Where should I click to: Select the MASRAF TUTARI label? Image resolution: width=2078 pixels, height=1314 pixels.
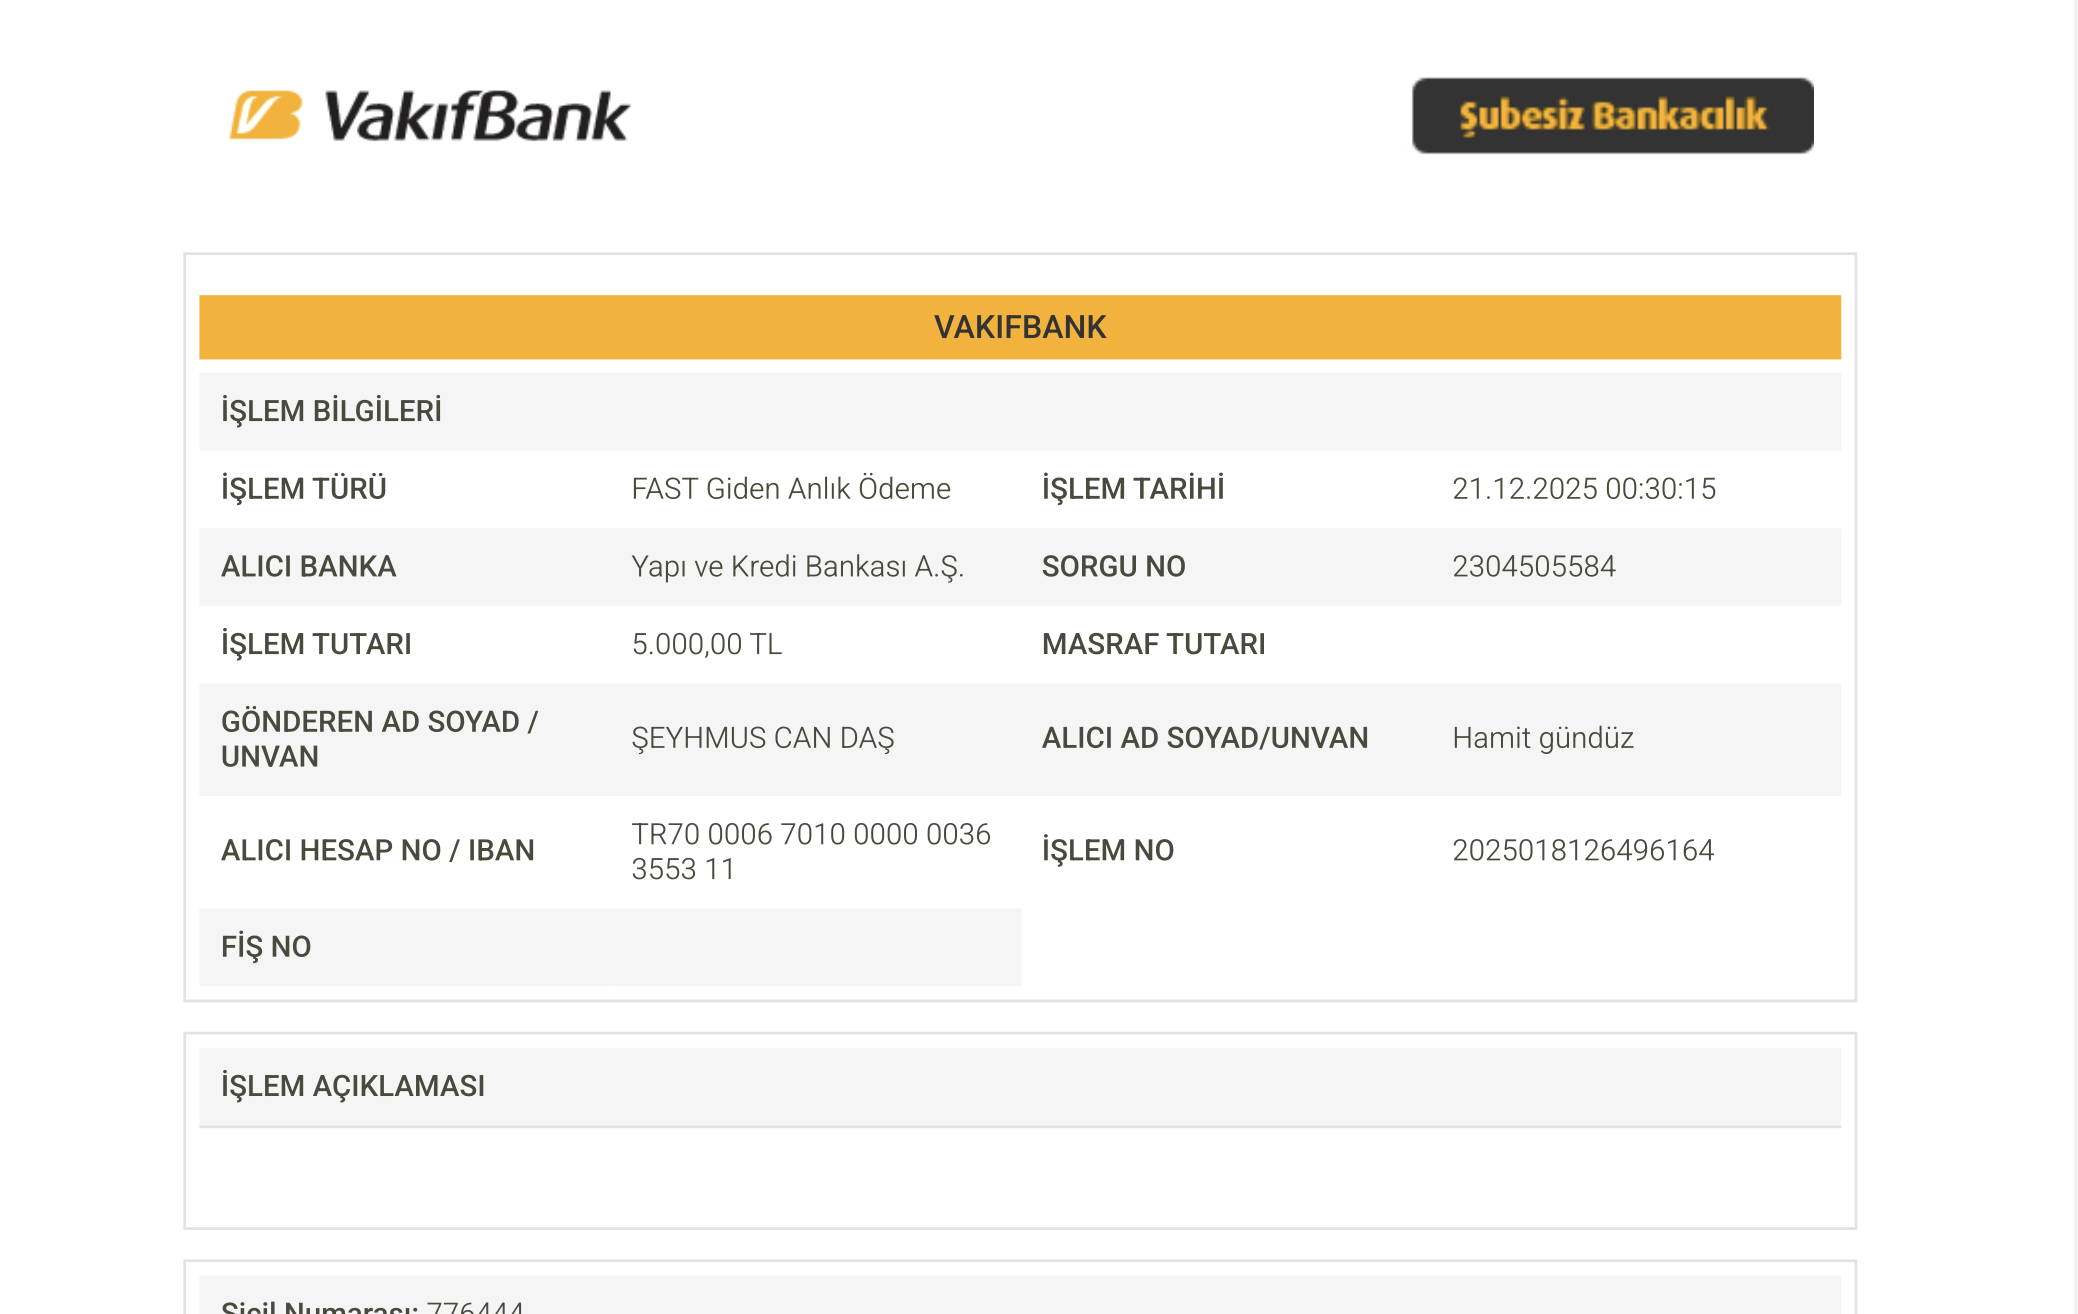coord(1154,645)
